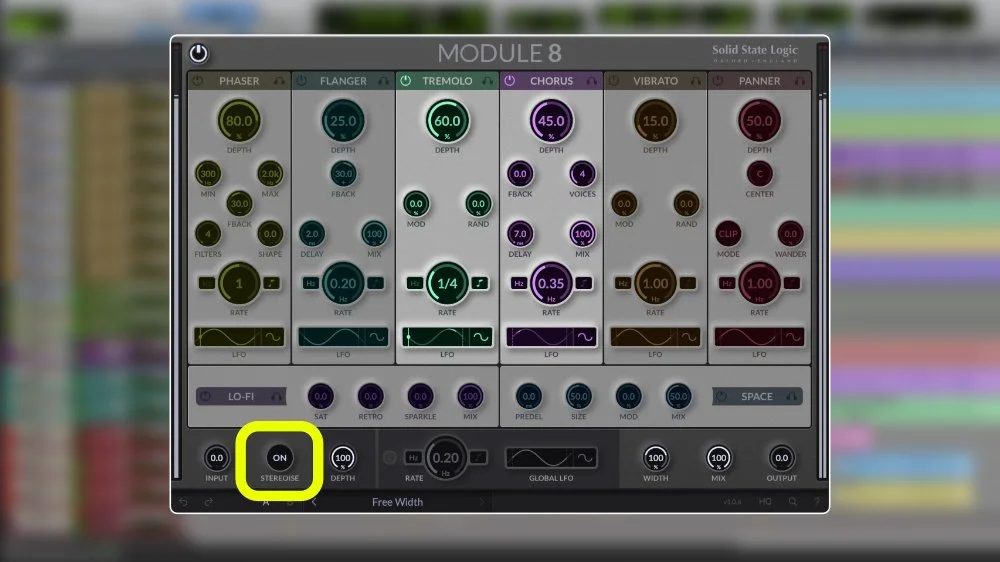Enable the Flanger module power button
Image resolution: width=1000 pixels, height=562 pixels.
click(x=302, y=81)
